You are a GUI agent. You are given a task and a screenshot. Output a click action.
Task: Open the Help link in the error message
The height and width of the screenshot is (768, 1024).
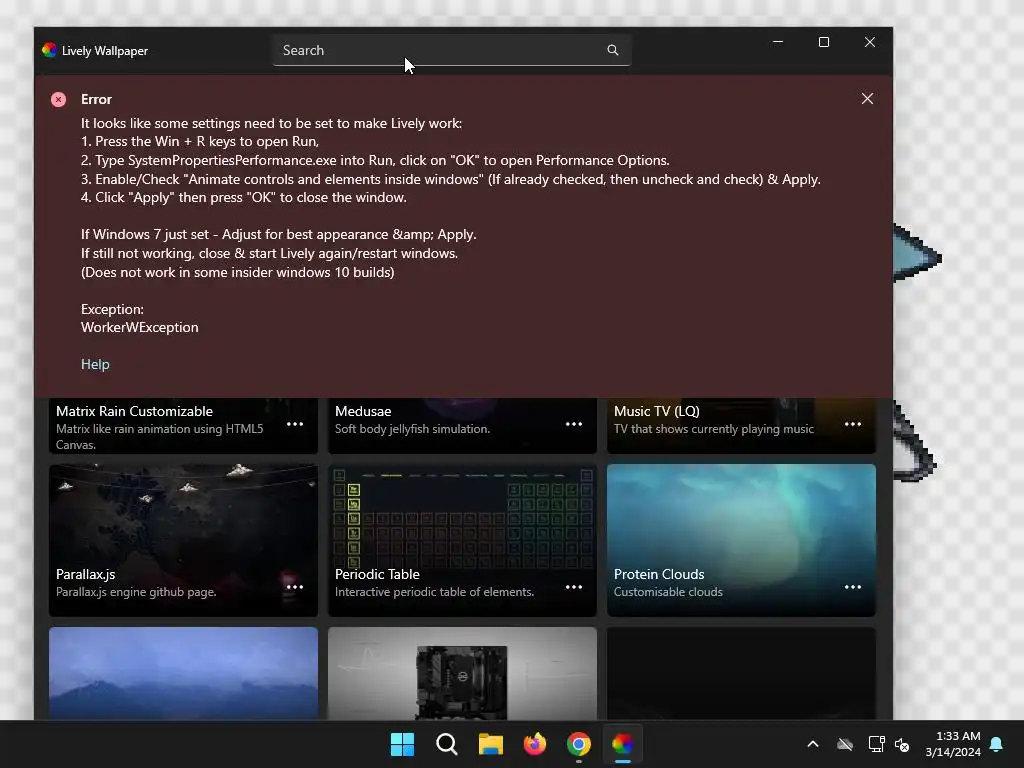[95, 364]
